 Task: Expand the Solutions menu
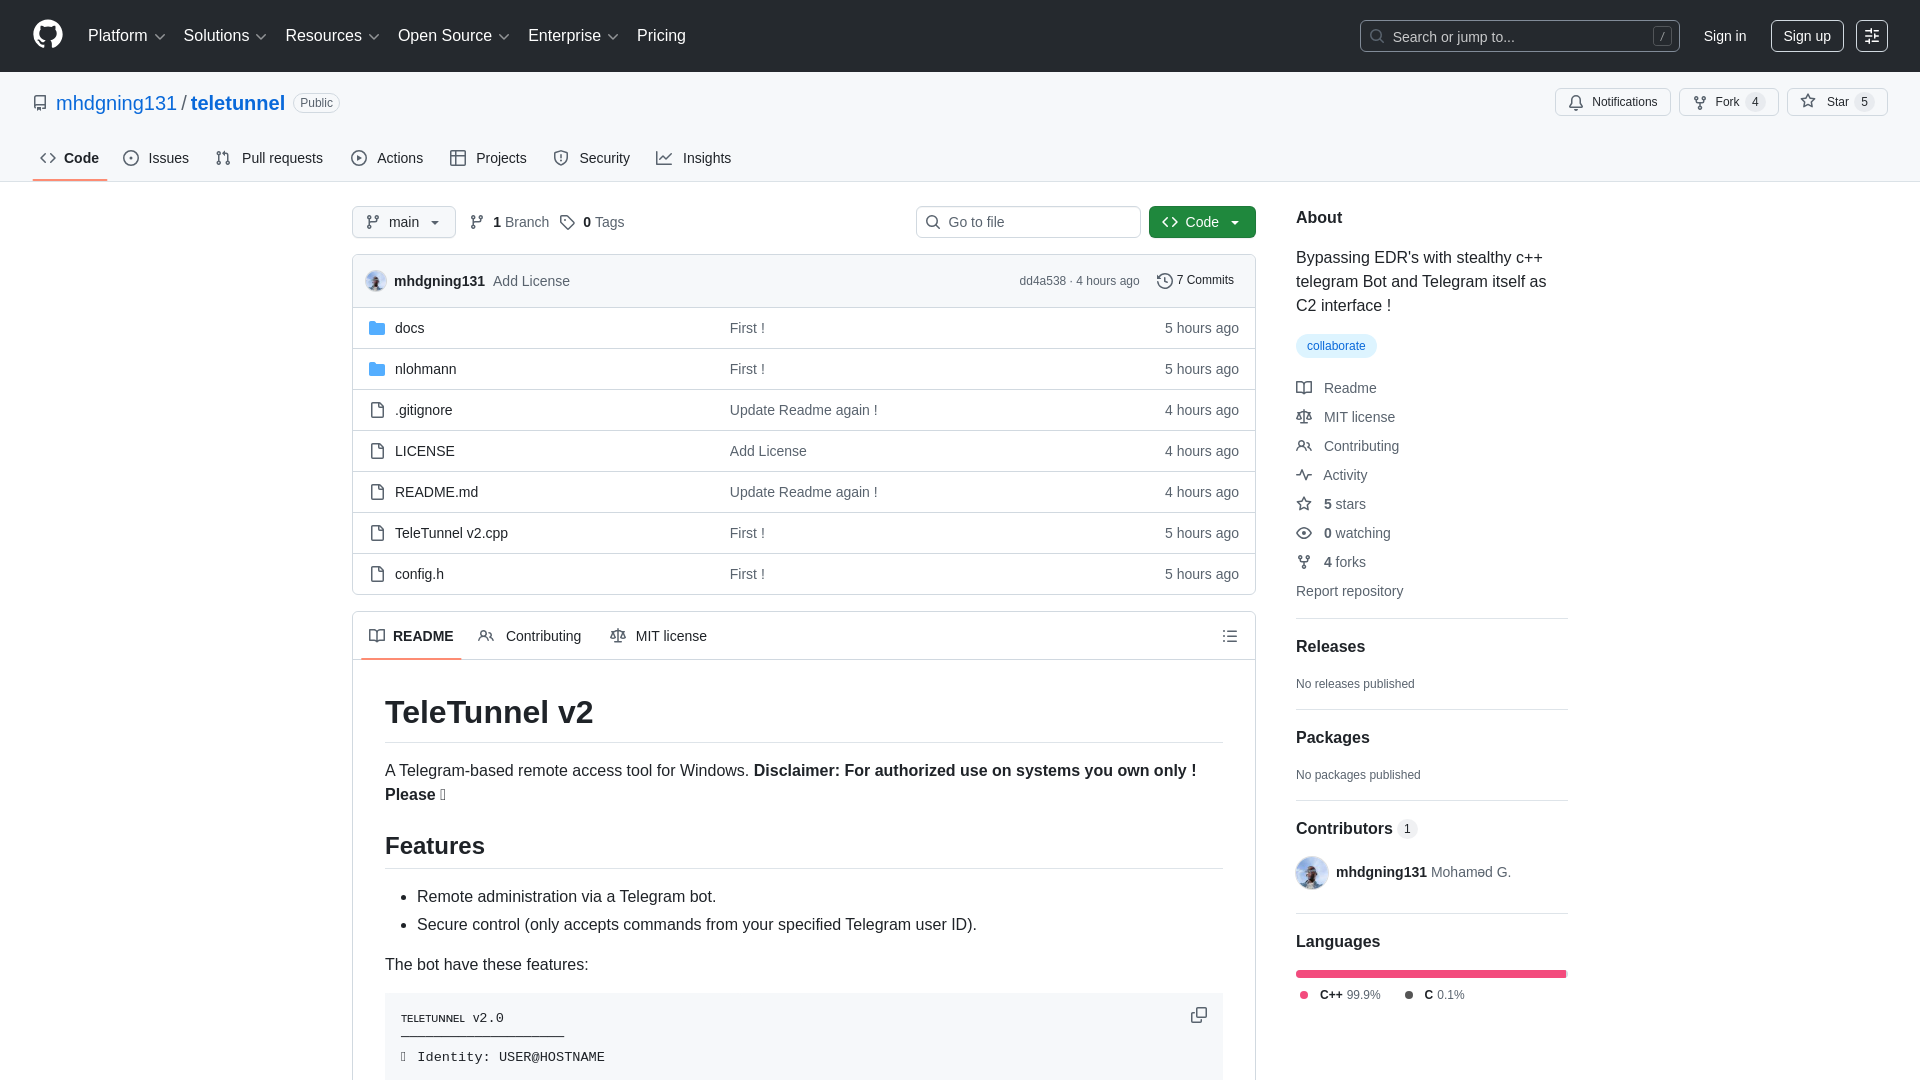(224, 36)
